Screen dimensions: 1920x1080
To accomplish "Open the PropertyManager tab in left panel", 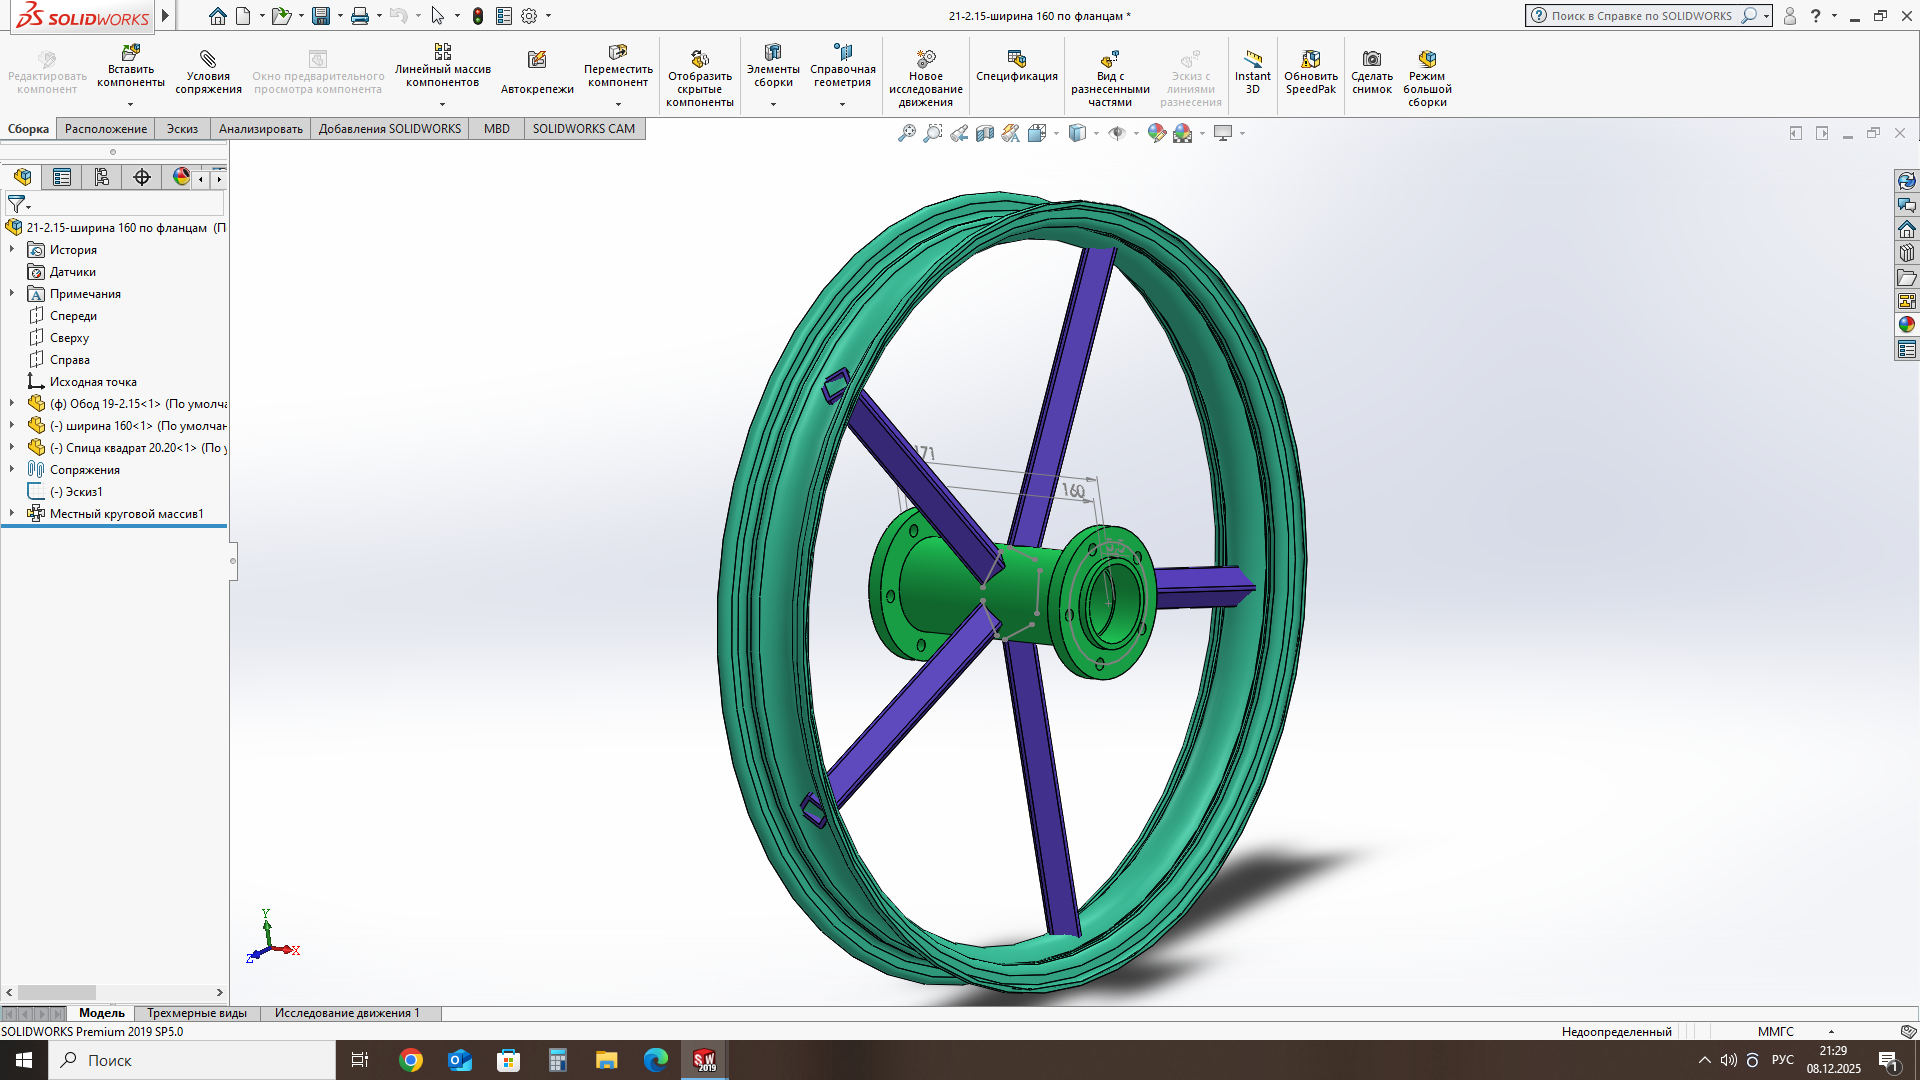I will tap(62, 178).
